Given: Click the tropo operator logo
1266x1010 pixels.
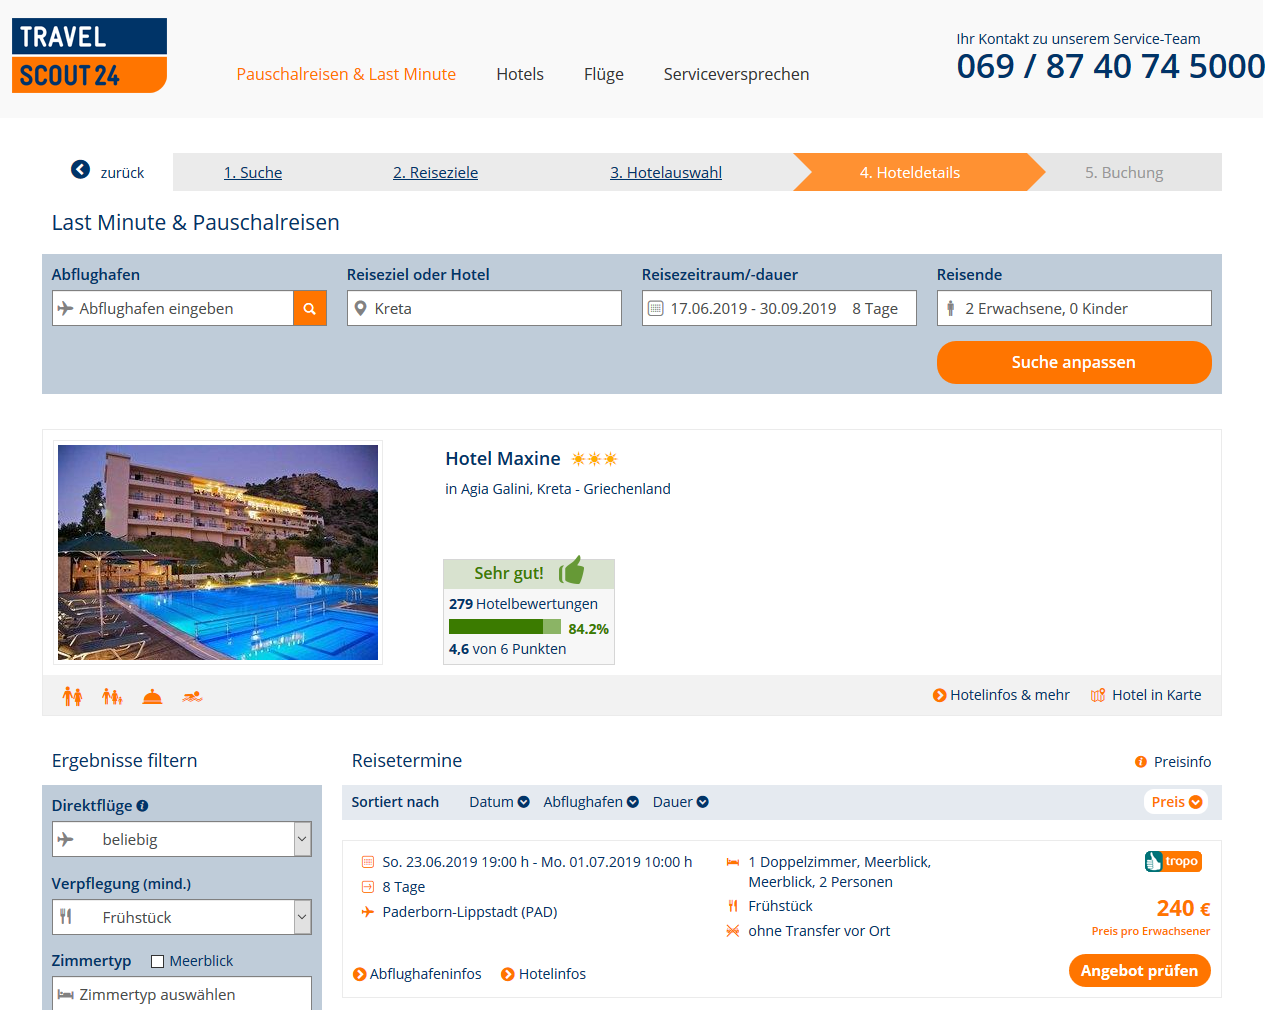Looking at the screenshot, I should (x=1173, y=861).
